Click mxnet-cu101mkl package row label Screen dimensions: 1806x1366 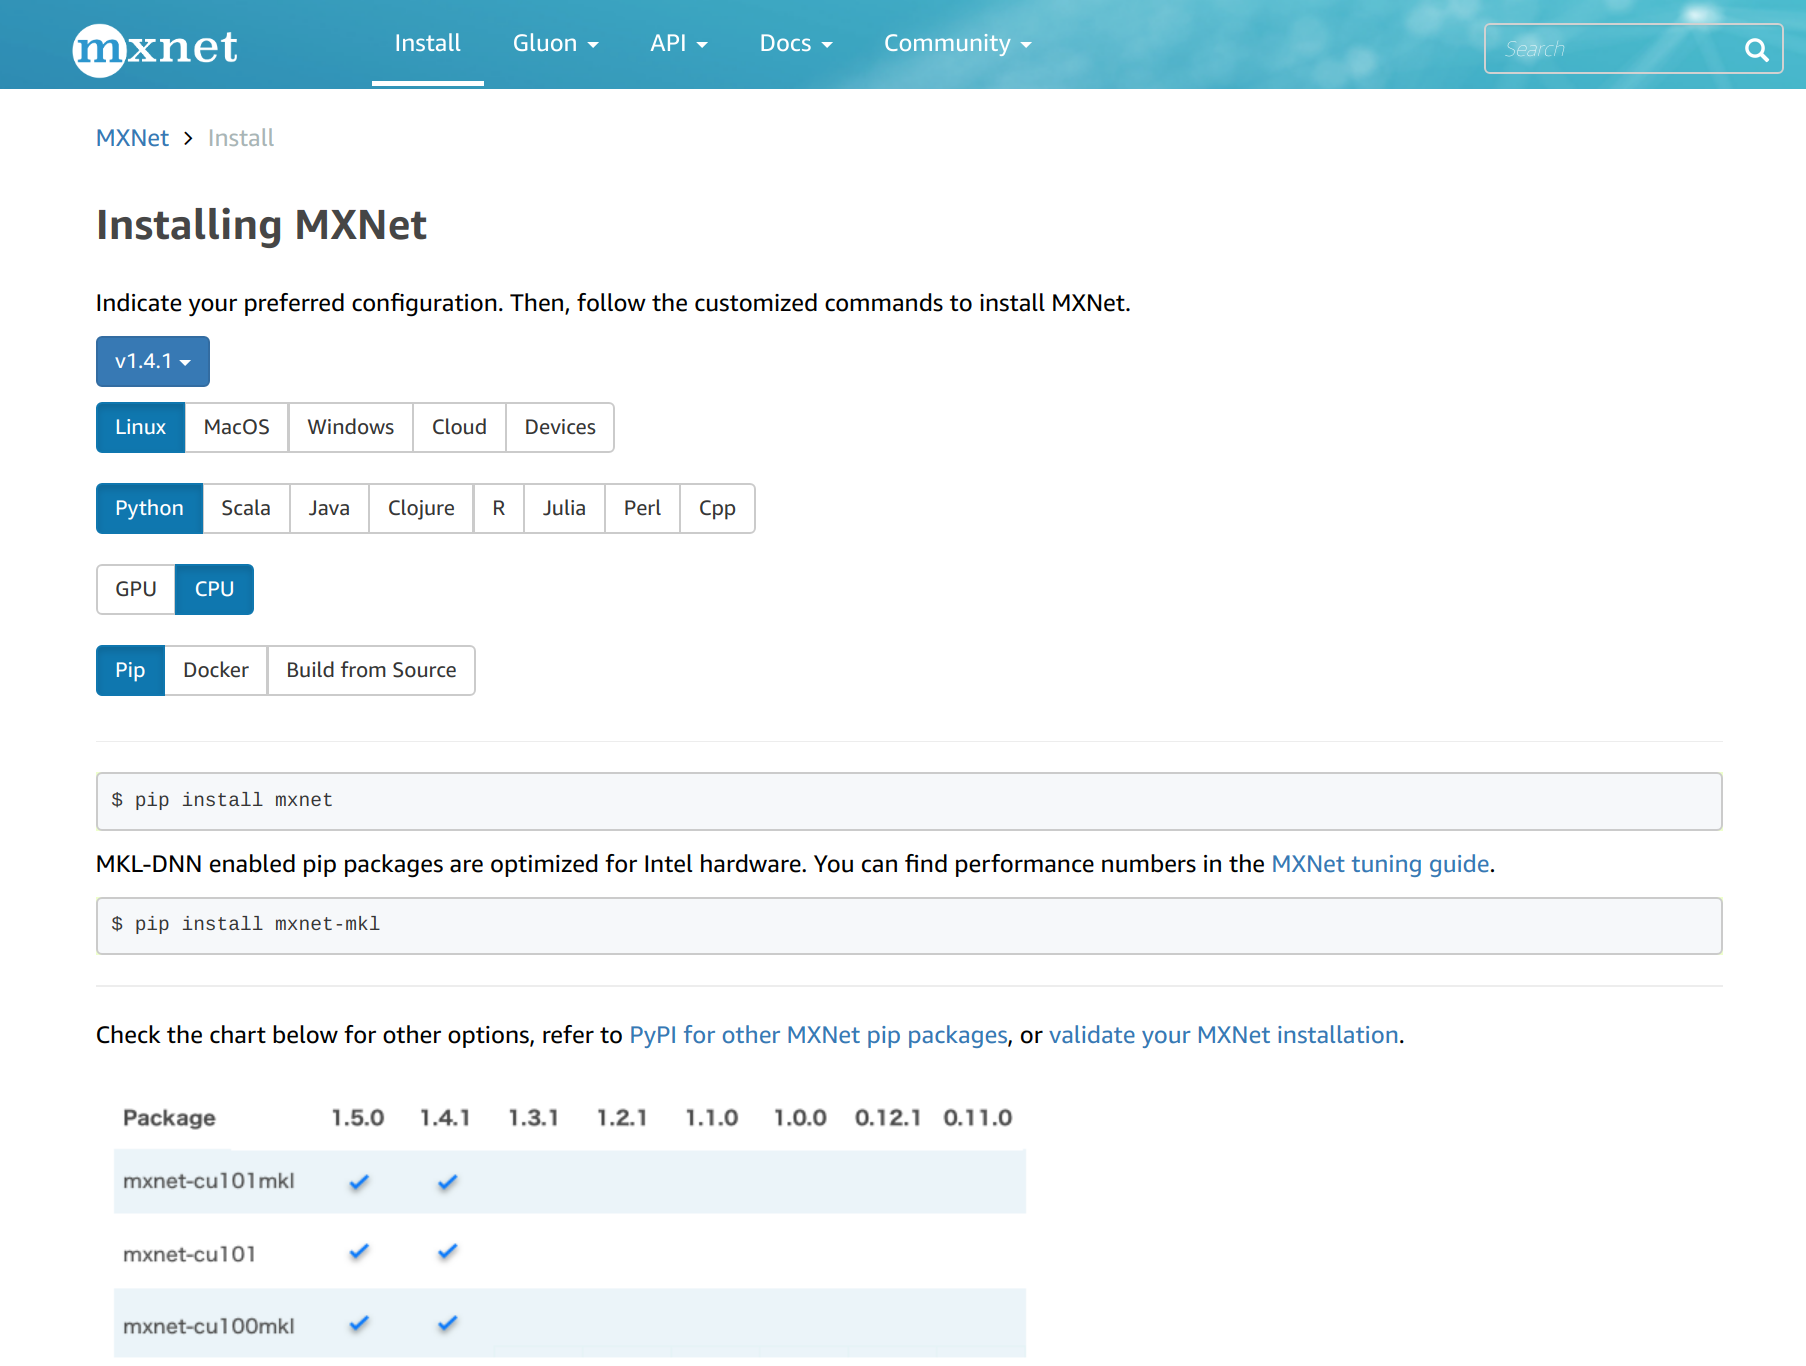click(209, 1181)
